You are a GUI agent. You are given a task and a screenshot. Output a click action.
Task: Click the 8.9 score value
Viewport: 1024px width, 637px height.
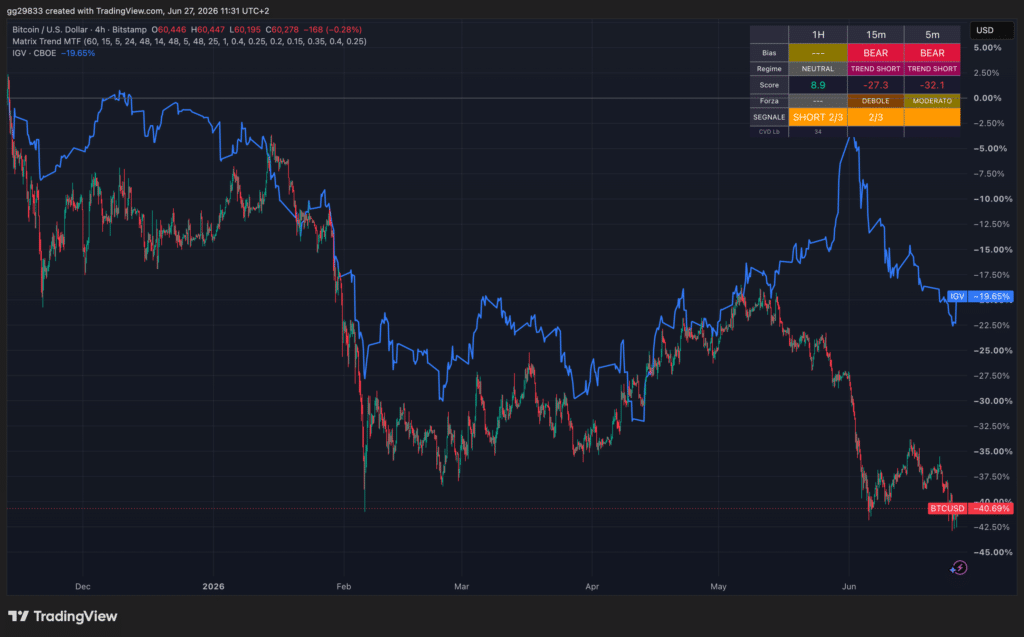click(818, 85)
